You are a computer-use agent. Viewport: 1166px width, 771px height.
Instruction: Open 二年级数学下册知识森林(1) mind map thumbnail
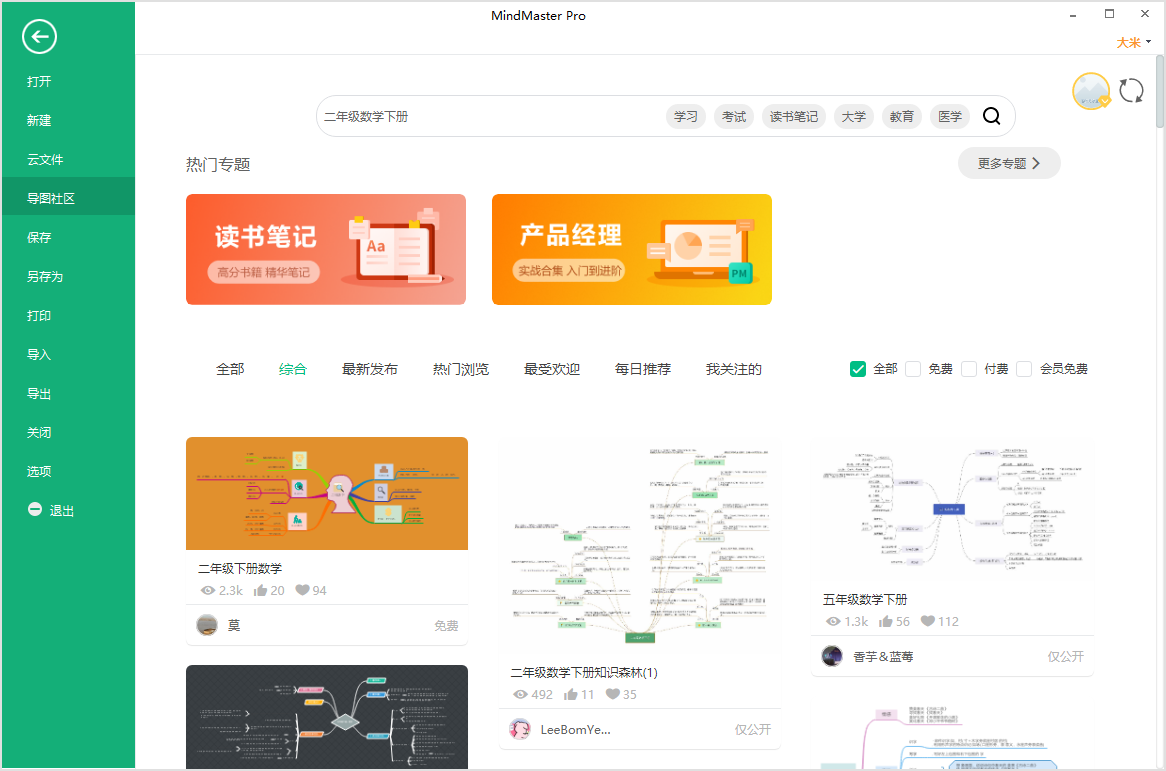[x=640, y=546]
